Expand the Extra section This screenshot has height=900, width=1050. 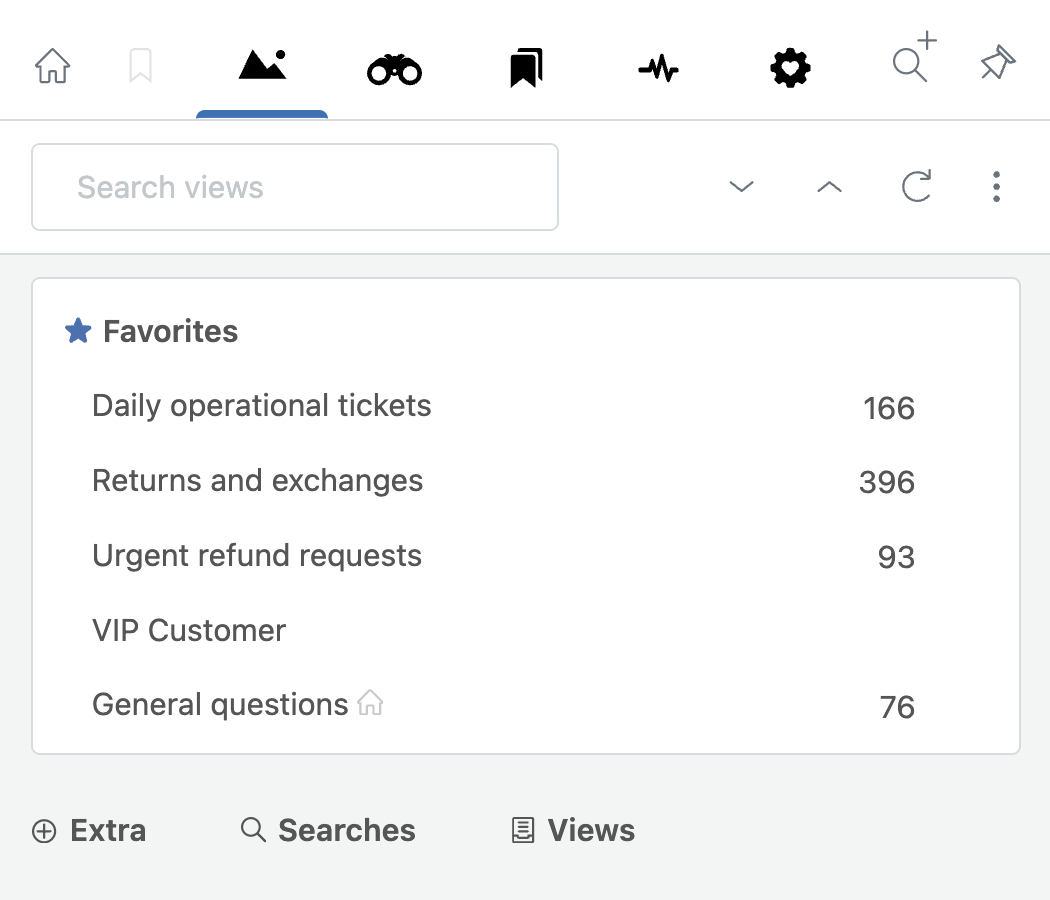tap(89, 830)
